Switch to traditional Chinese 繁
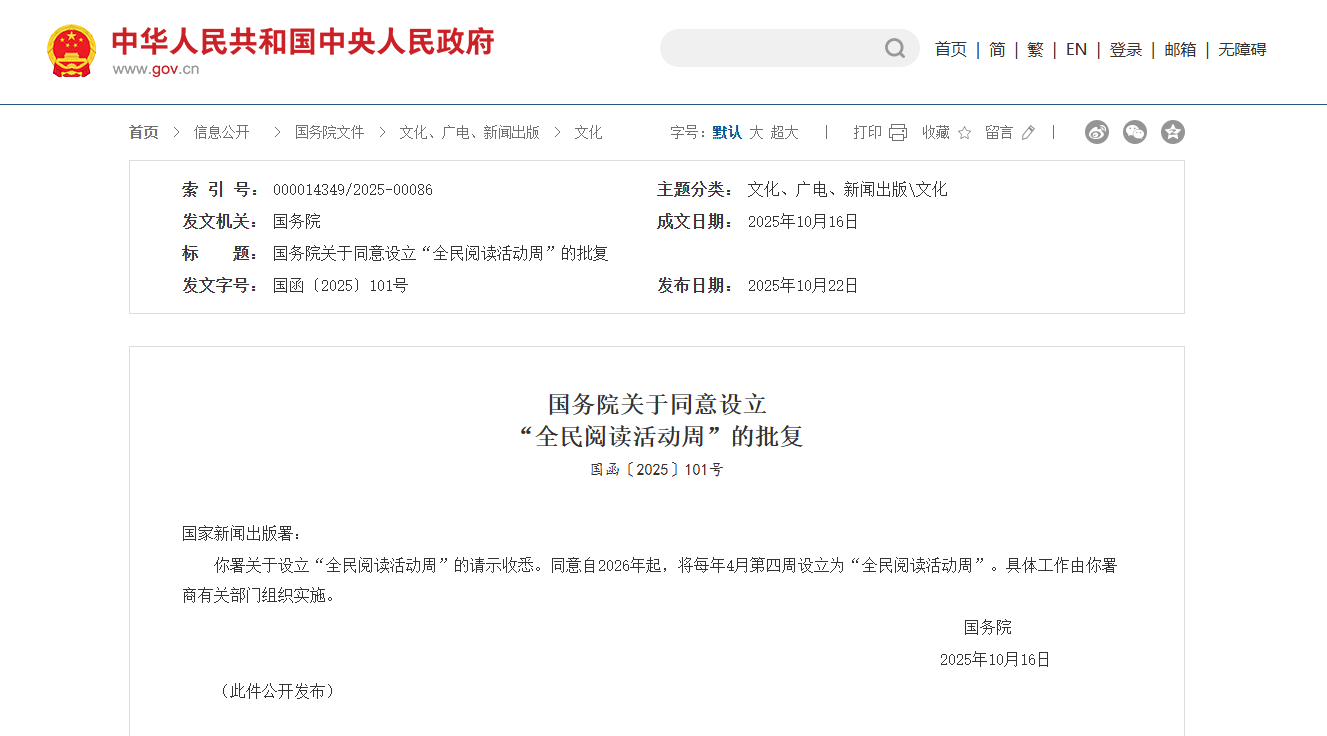This screenshot has width=1327, height=736. [1035, 49]
